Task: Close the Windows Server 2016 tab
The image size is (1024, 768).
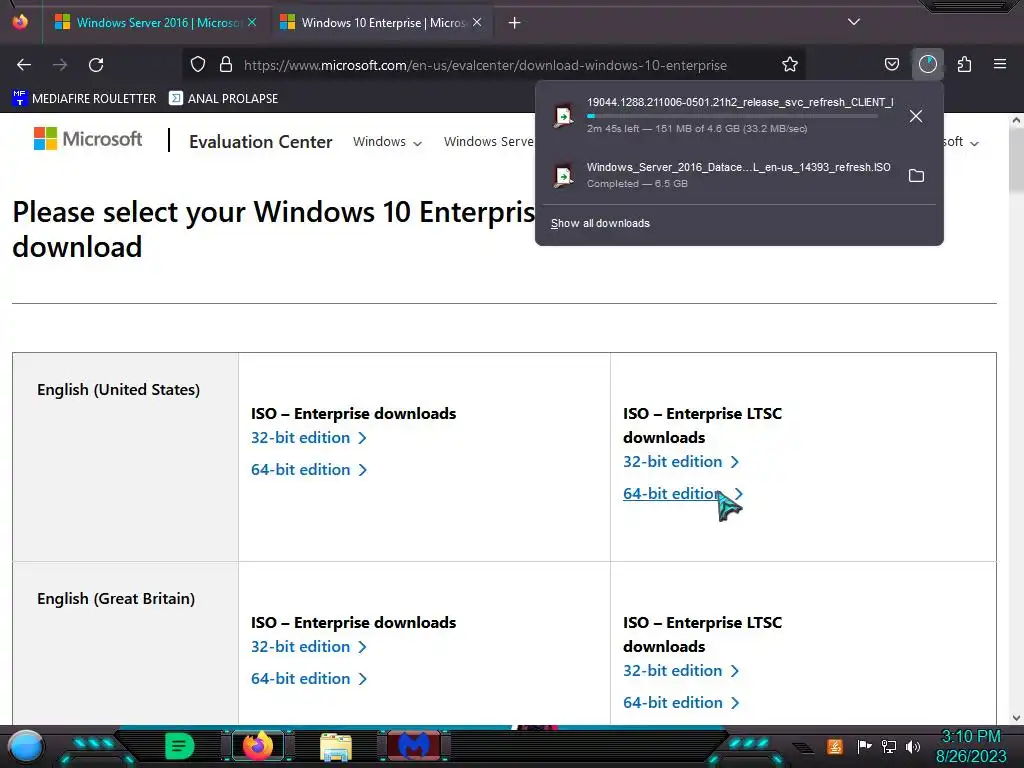Action: point(252,22)
